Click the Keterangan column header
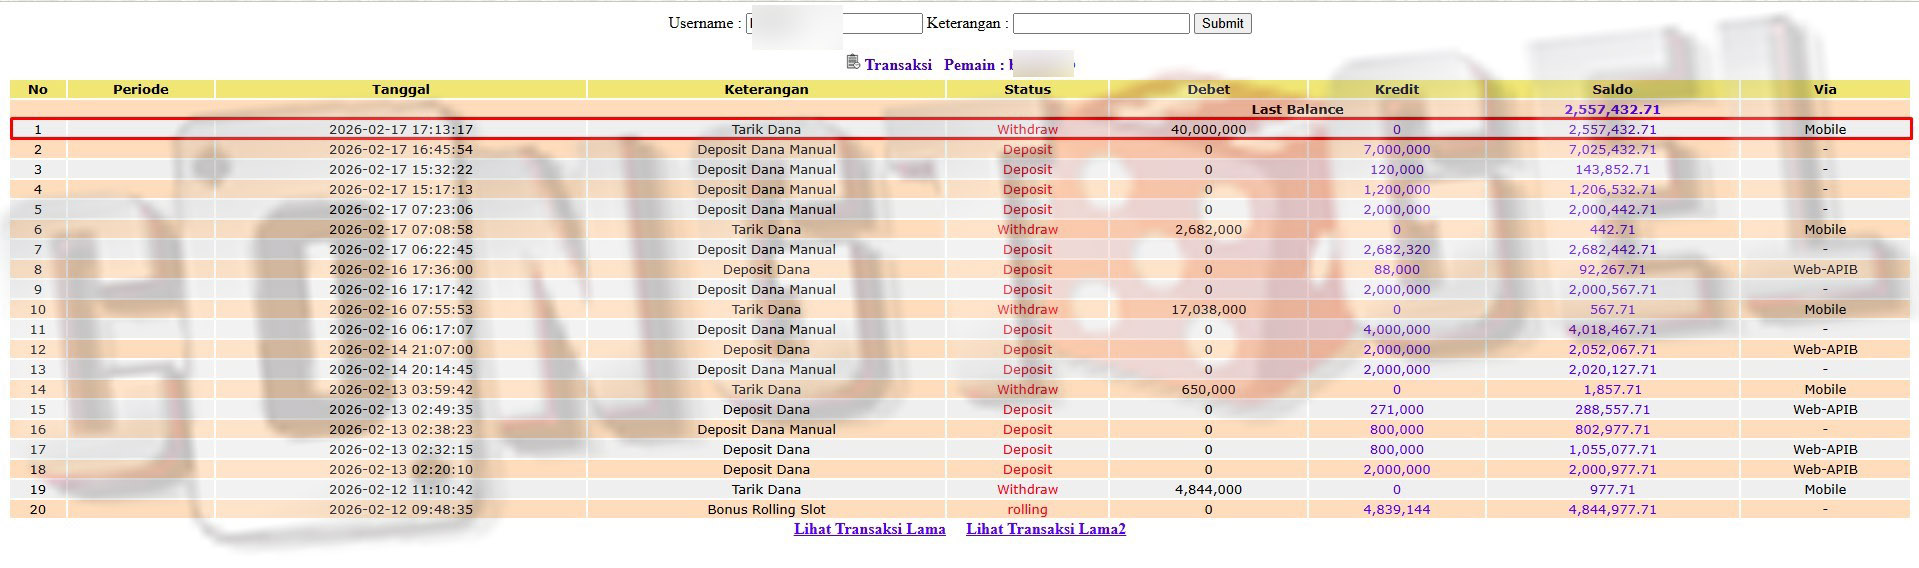The width and height of the screenshot is (1919, 568). [x=766, y=89]
